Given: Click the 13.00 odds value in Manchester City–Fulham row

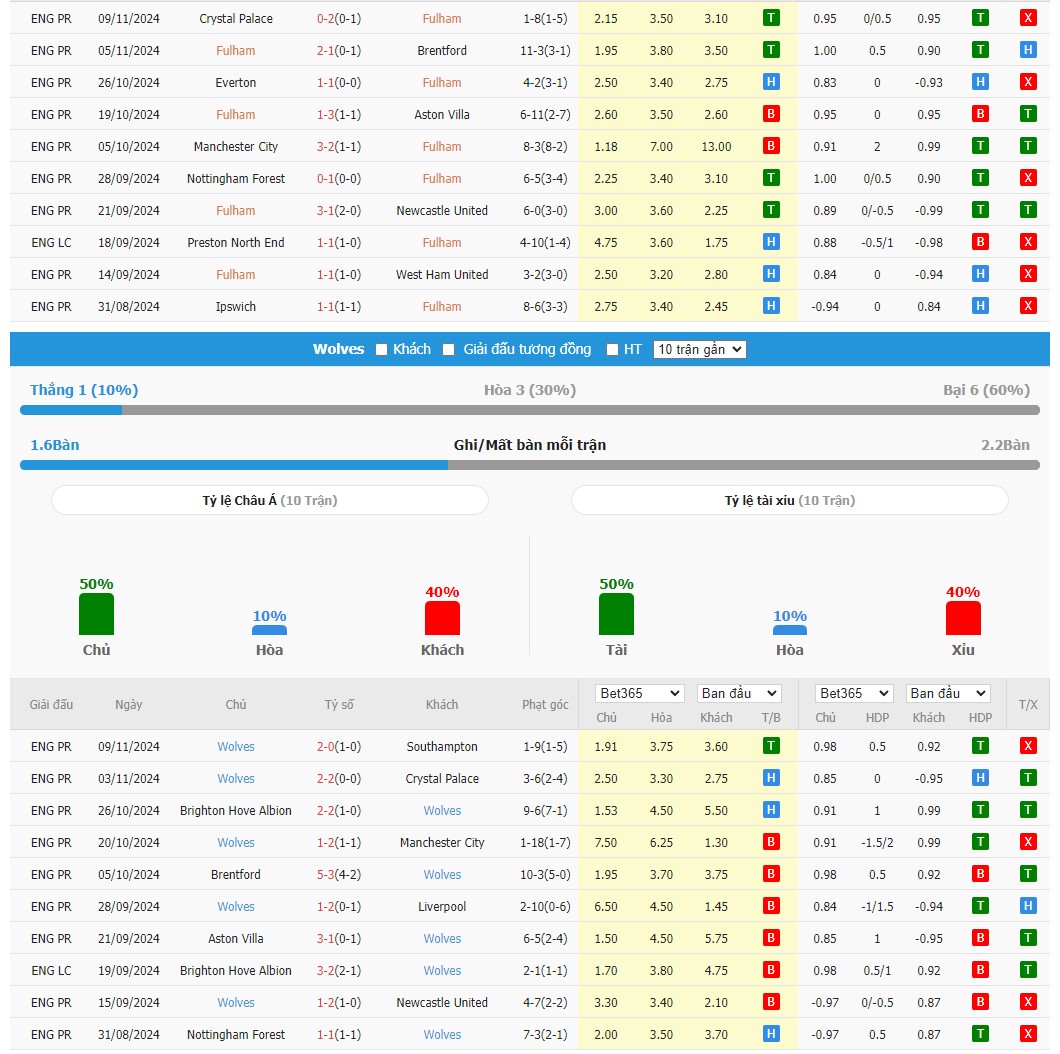Looking at the screenshot, I should [x=716, y=147].
